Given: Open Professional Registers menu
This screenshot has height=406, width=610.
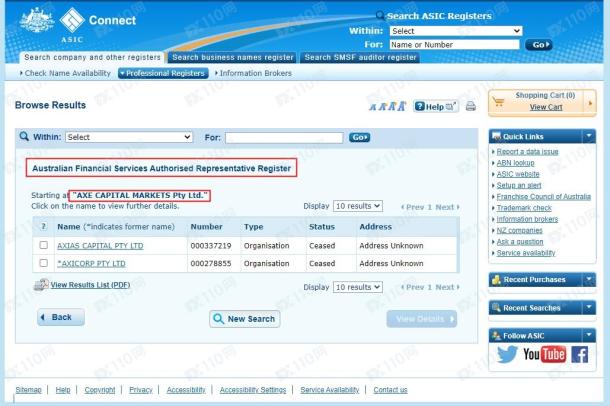Looking at the screenshot, I should pyautogui.click(x=163, y=73).
